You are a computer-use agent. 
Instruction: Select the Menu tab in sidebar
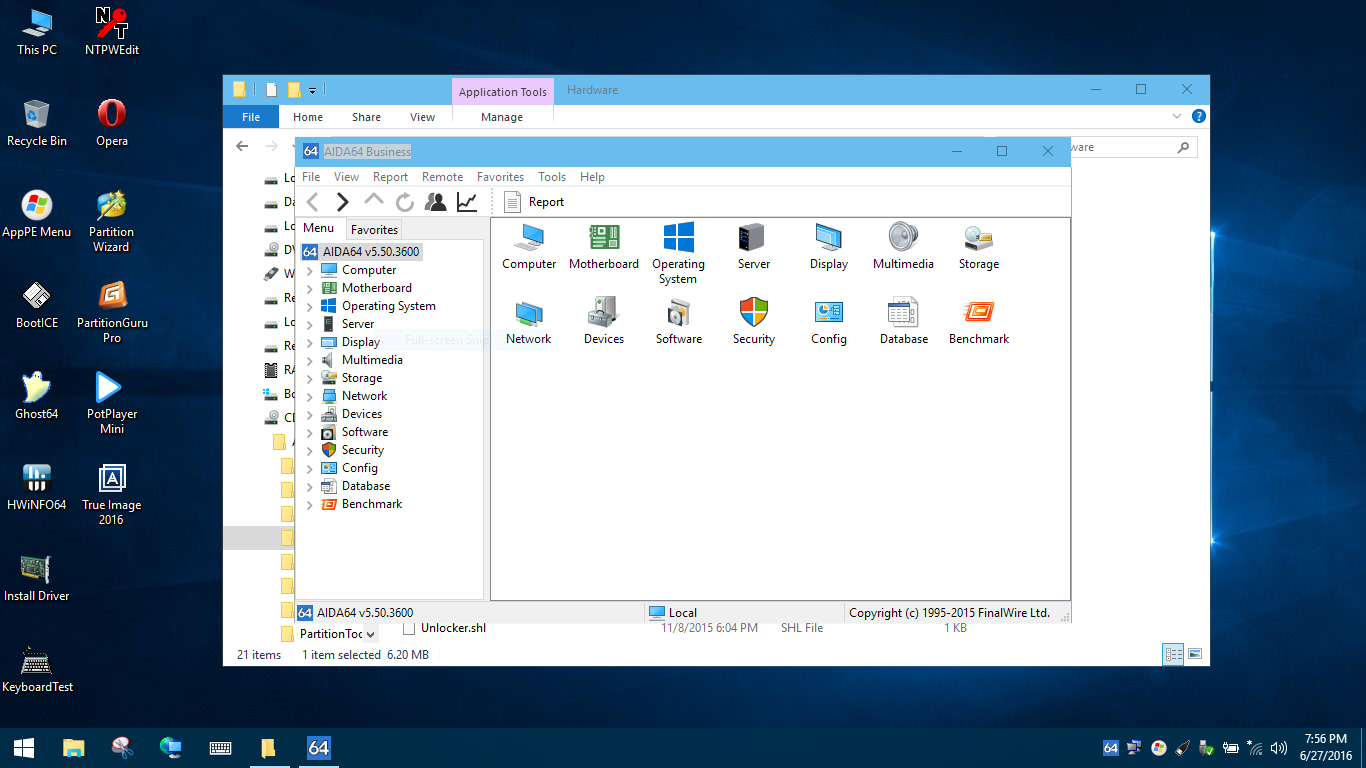click(x=318, y=228)
